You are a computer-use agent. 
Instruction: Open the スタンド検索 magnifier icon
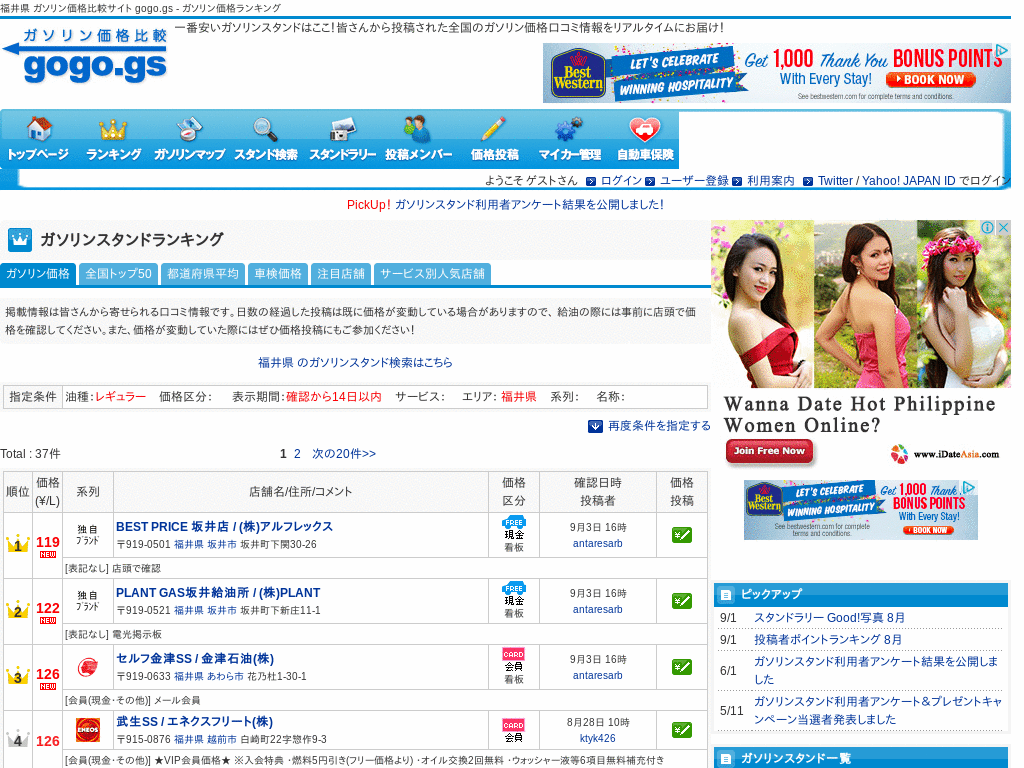click(x=265, y=129)
